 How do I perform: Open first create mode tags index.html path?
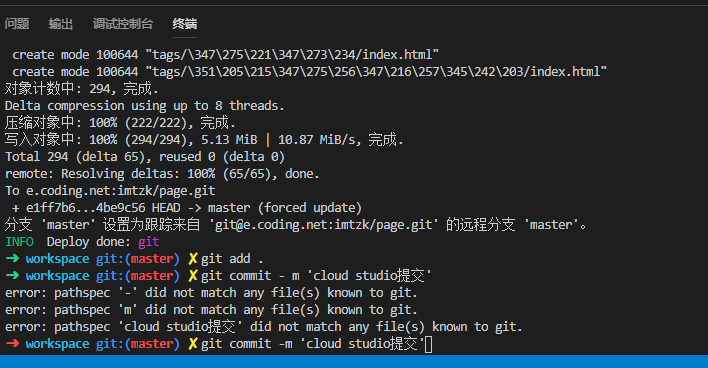tap(292, 55)
